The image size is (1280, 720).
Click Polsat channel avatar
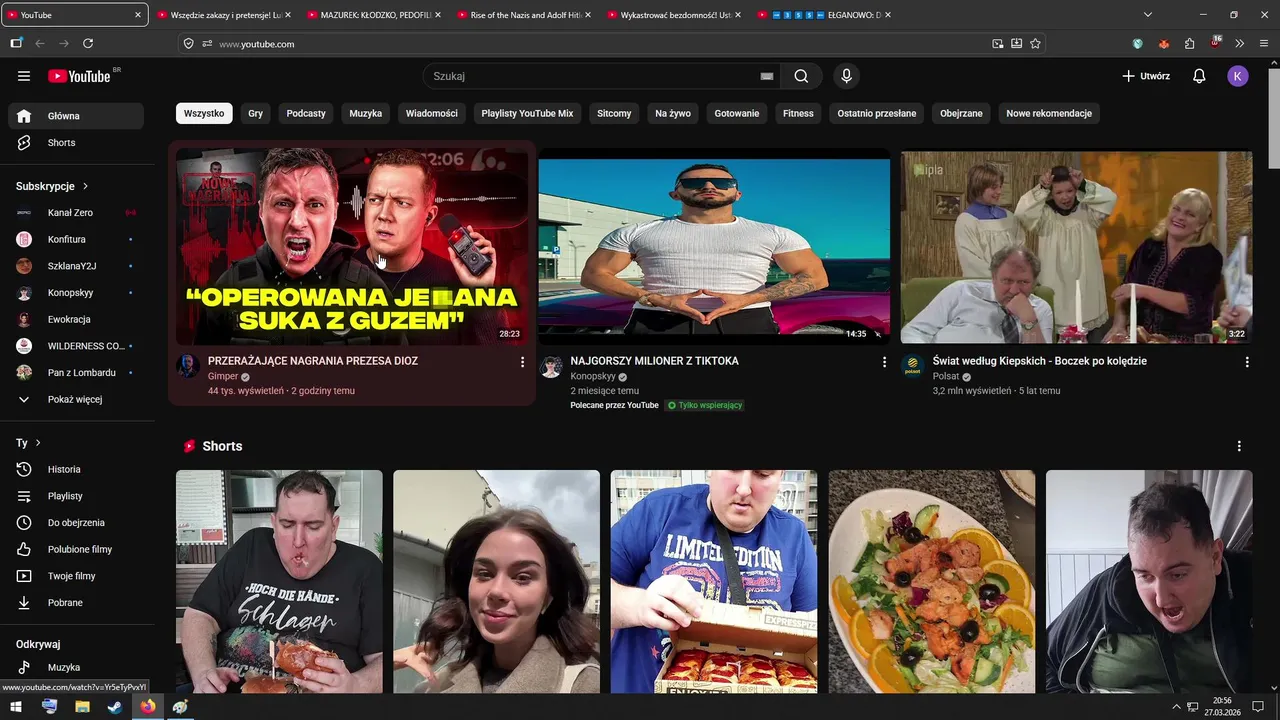[x=912, y=366]
